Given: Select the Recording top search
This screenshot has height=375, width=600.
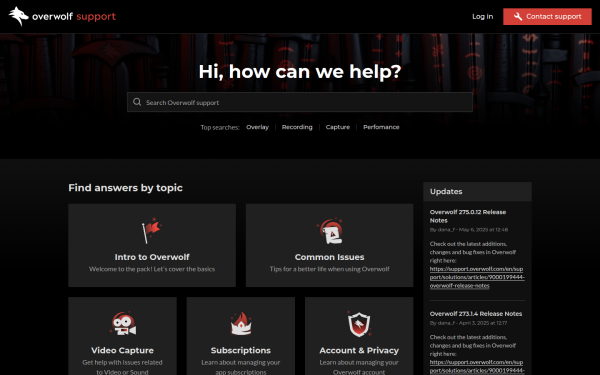Looking at the screenshot, I should (297, 127).
